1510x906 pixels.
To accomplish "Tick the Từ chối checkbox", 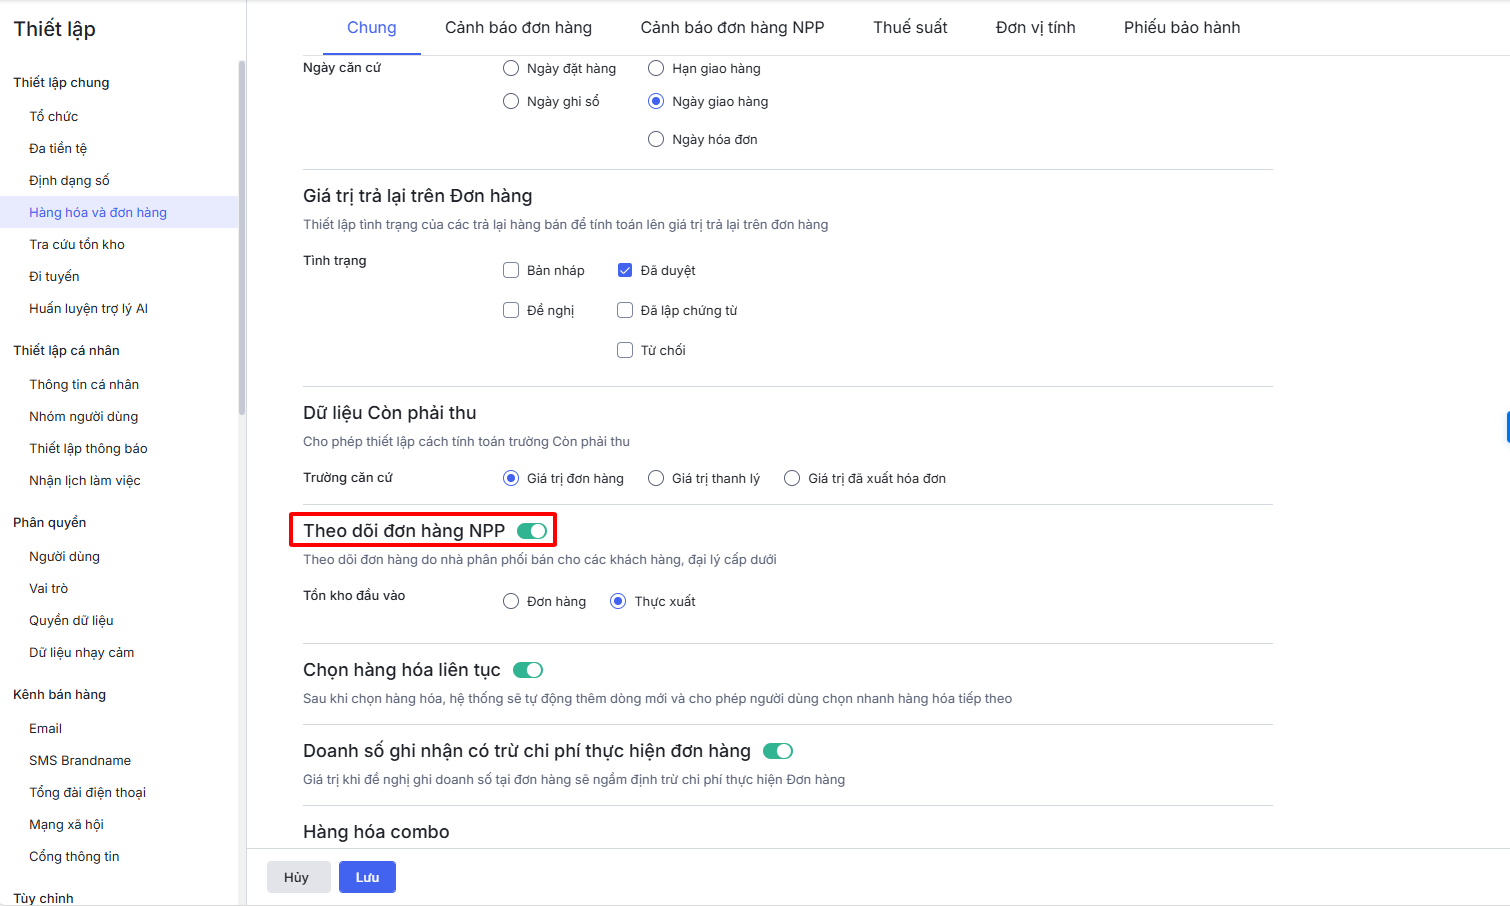I will click(625, 350).
